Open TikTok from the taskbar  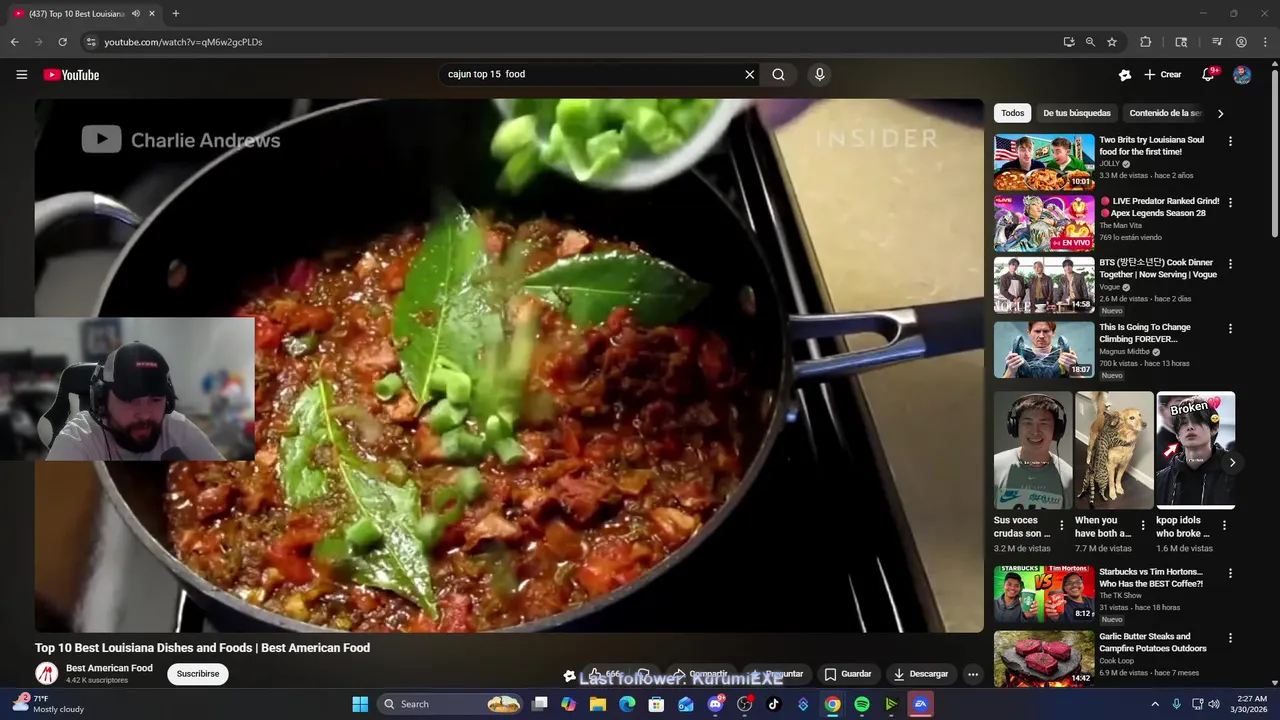pyautogui.click(x=774, y=704)
